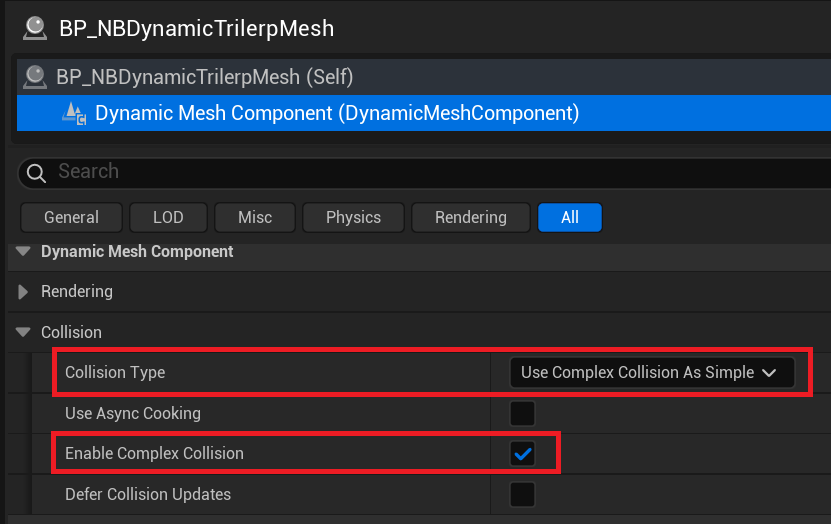Viewport: 831px width, 524px height.
Task: Select Dynamic Mesh Component in the tree
Action: click(424, 113)
